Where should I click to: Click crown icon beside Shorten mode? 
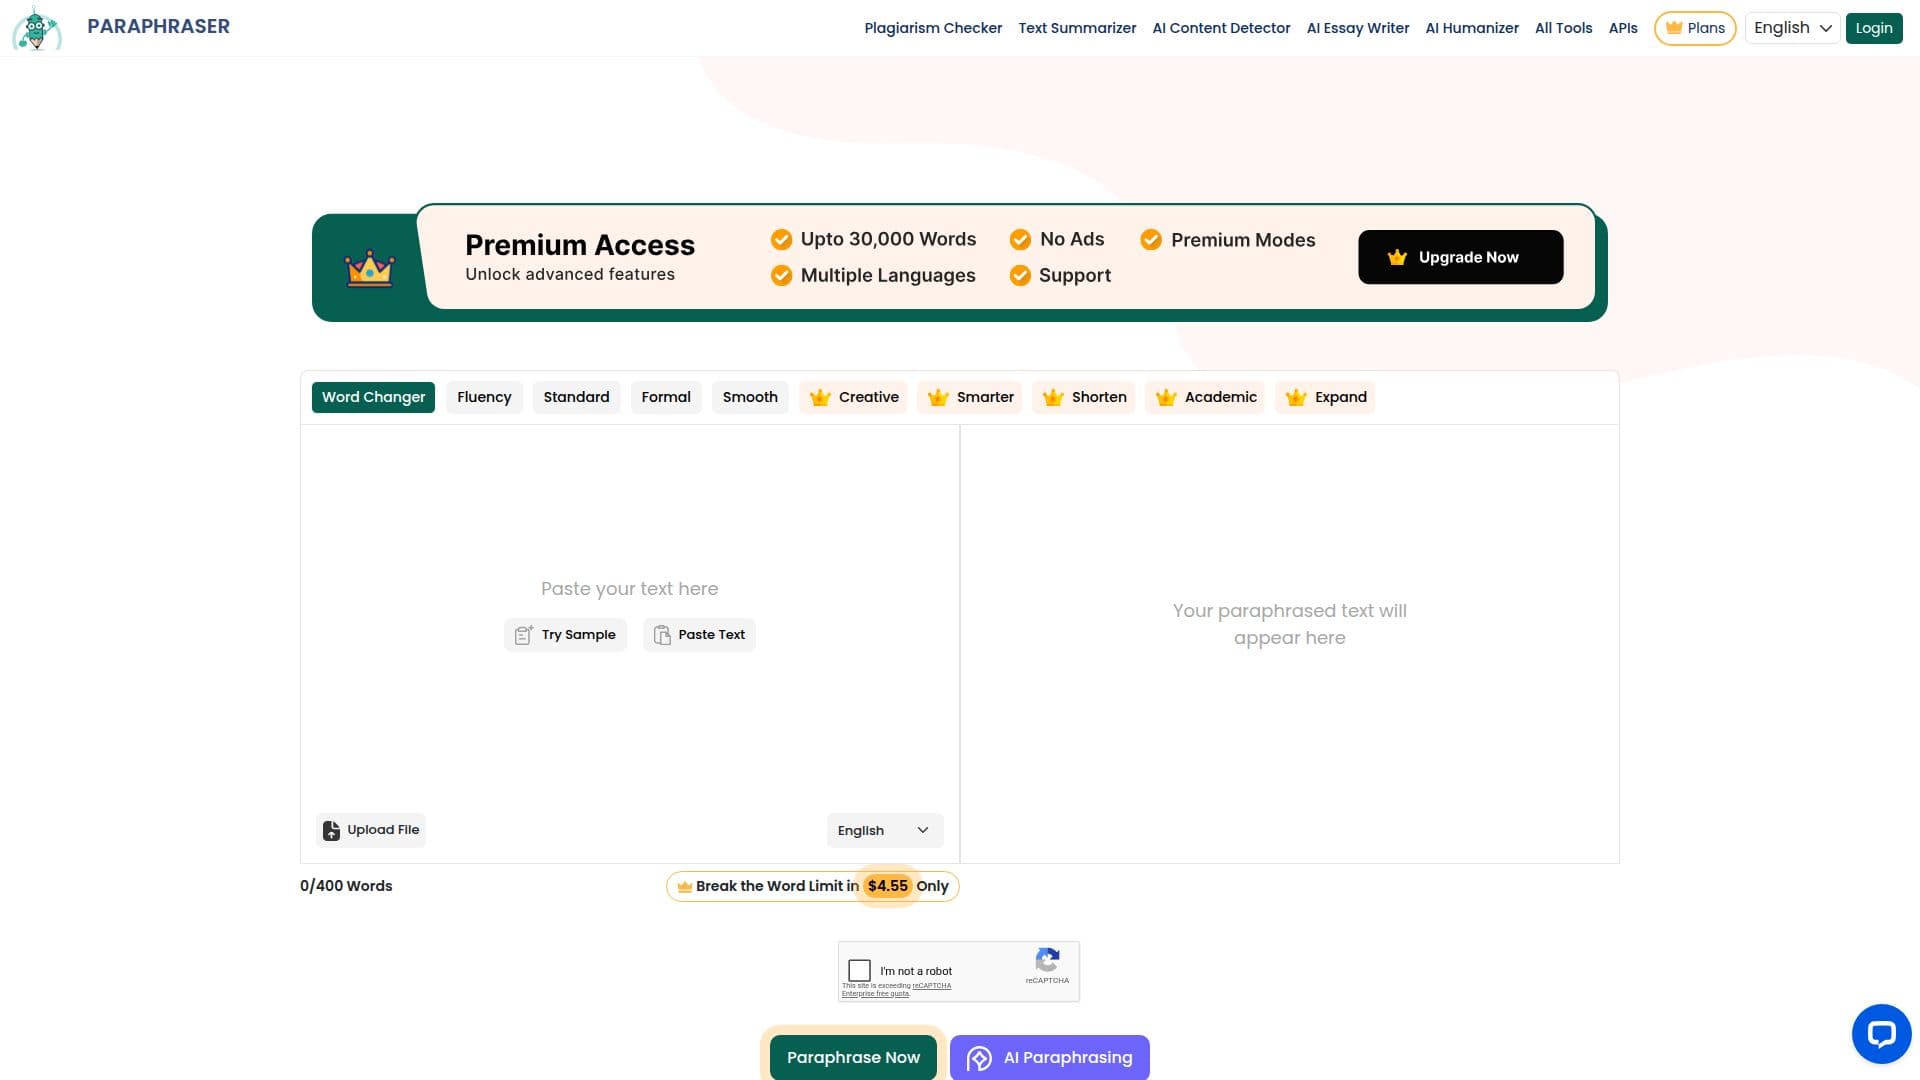pyautogui.click(x=1053, y=397)
